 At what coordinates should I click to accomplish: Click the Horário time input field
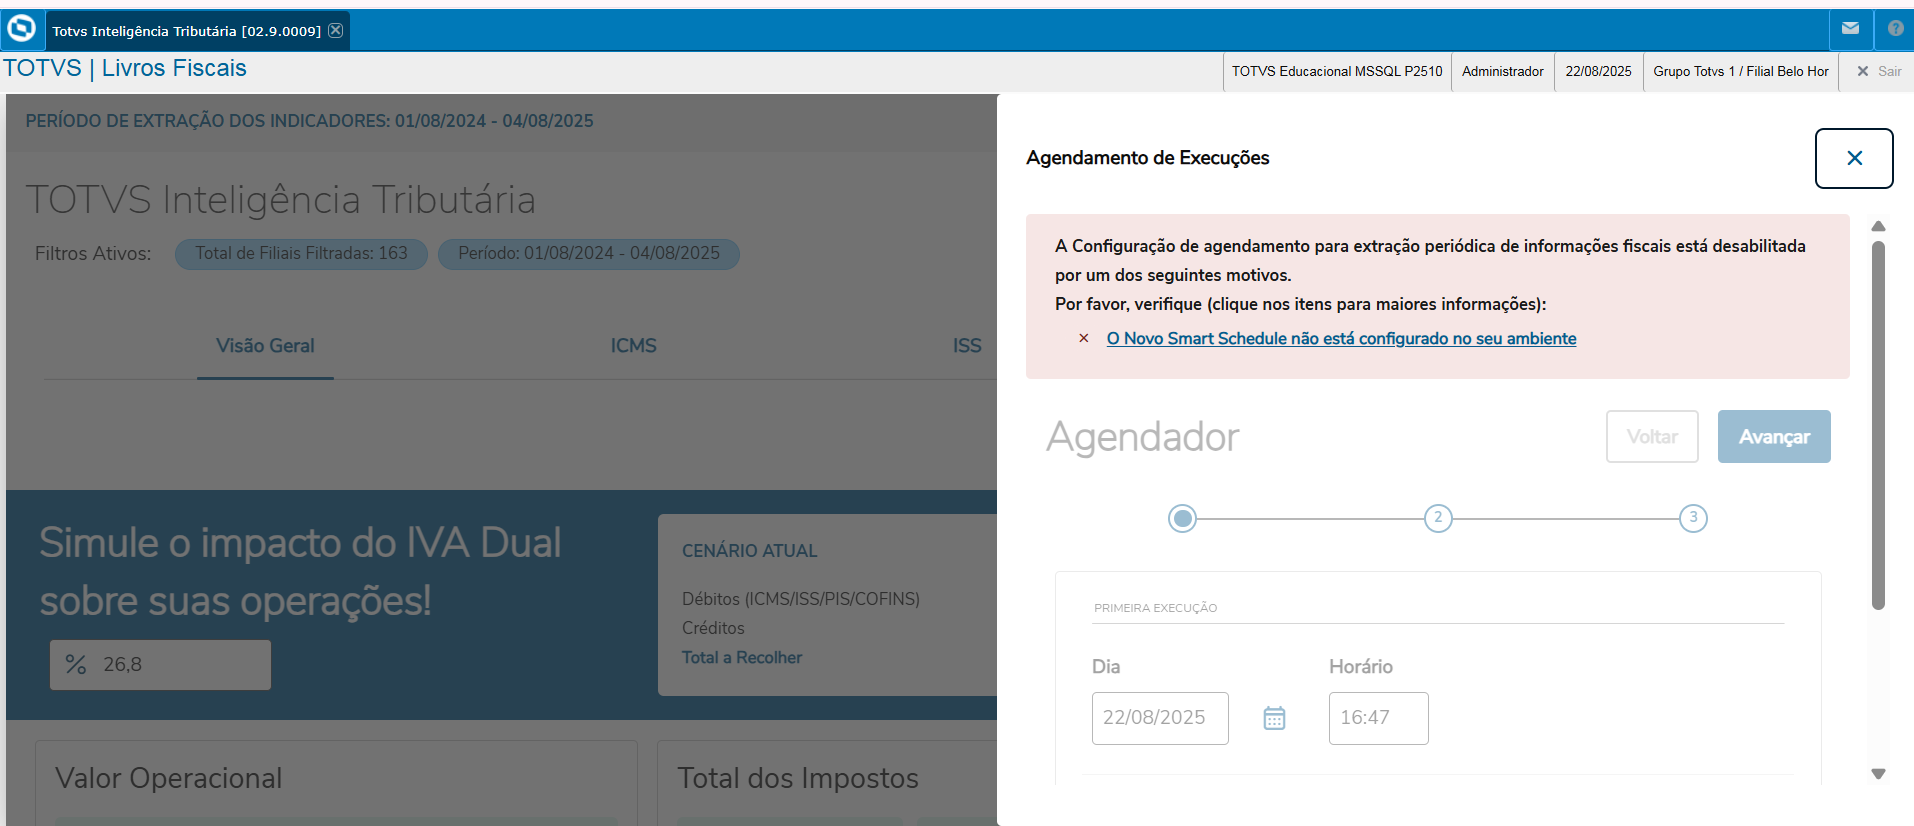(1378, 718)
